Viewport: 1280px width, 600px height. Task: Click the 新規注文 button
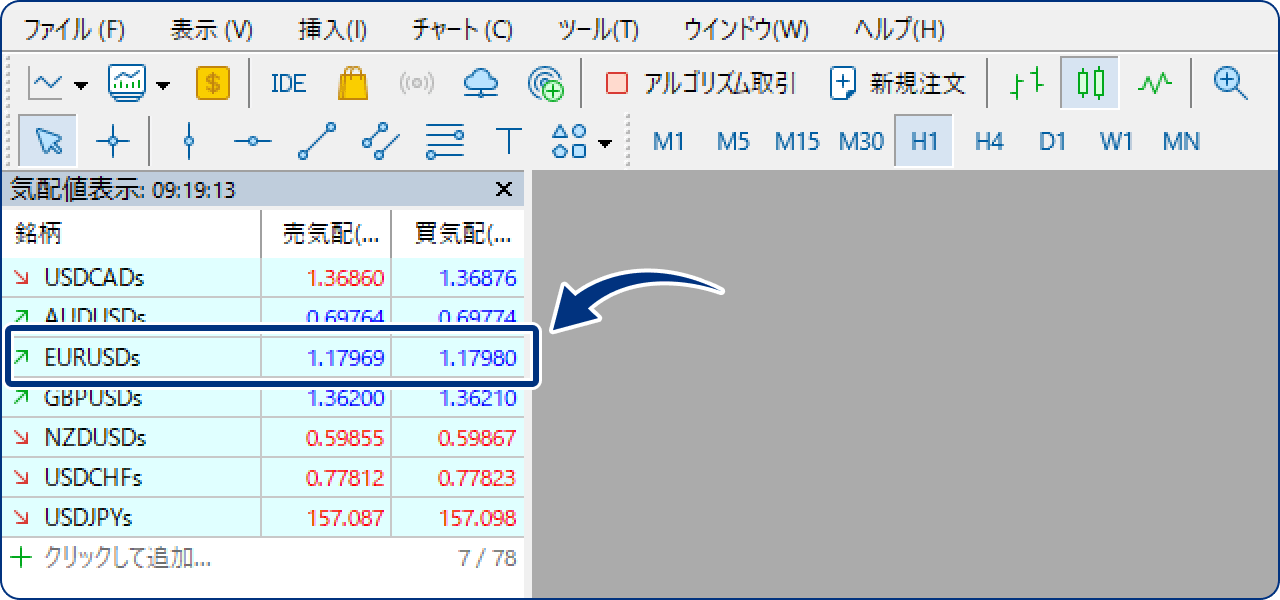pos(901,83)
